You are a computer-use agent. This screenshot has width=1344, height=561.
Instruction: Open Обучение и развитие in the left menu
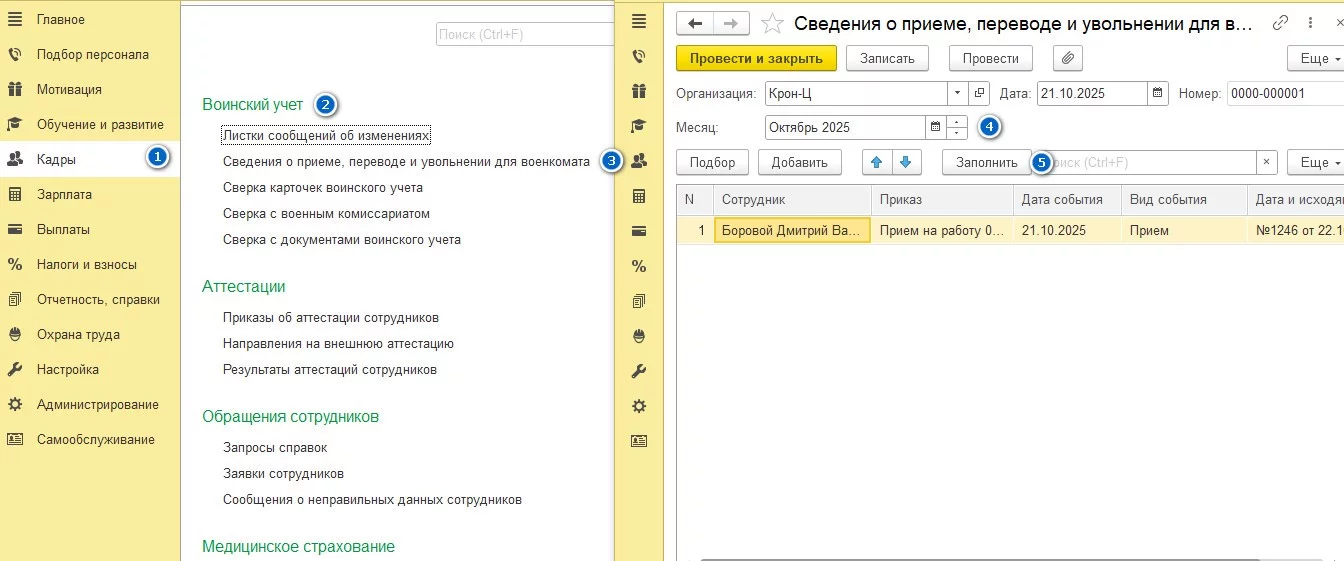pyautogui.click(x=90, y=124)
